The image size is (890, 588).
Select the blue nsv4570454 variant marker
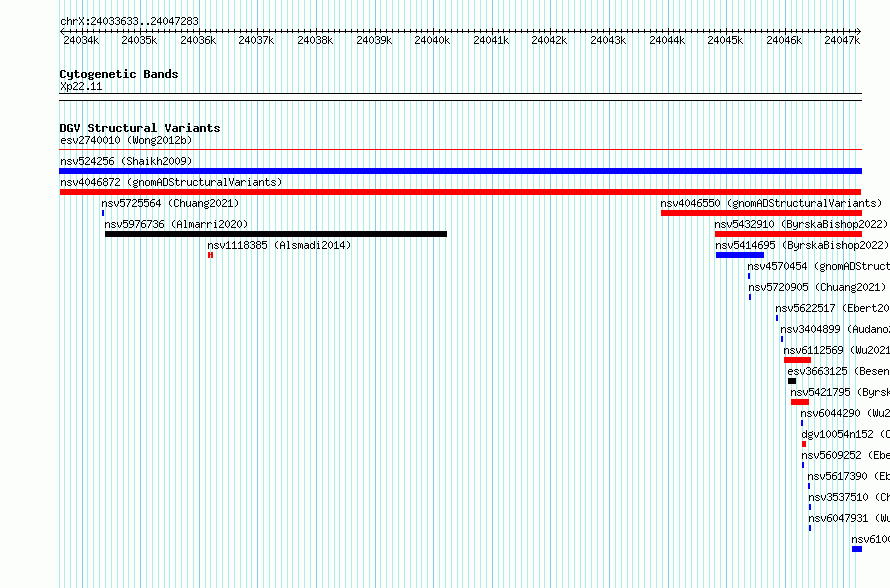click(749, 276)
